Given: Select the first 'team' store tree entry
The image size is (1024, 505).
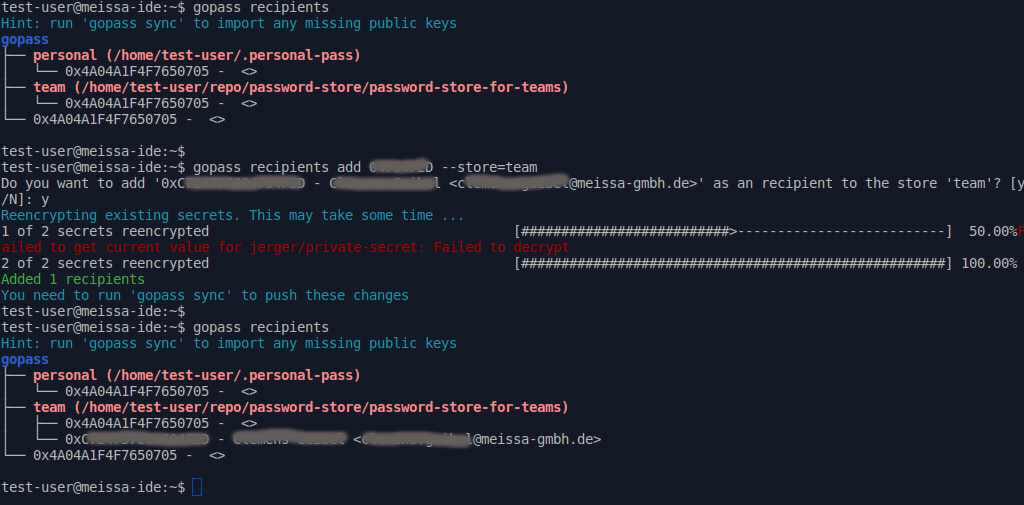Looking at the screenshot, I should click(300, 87).
